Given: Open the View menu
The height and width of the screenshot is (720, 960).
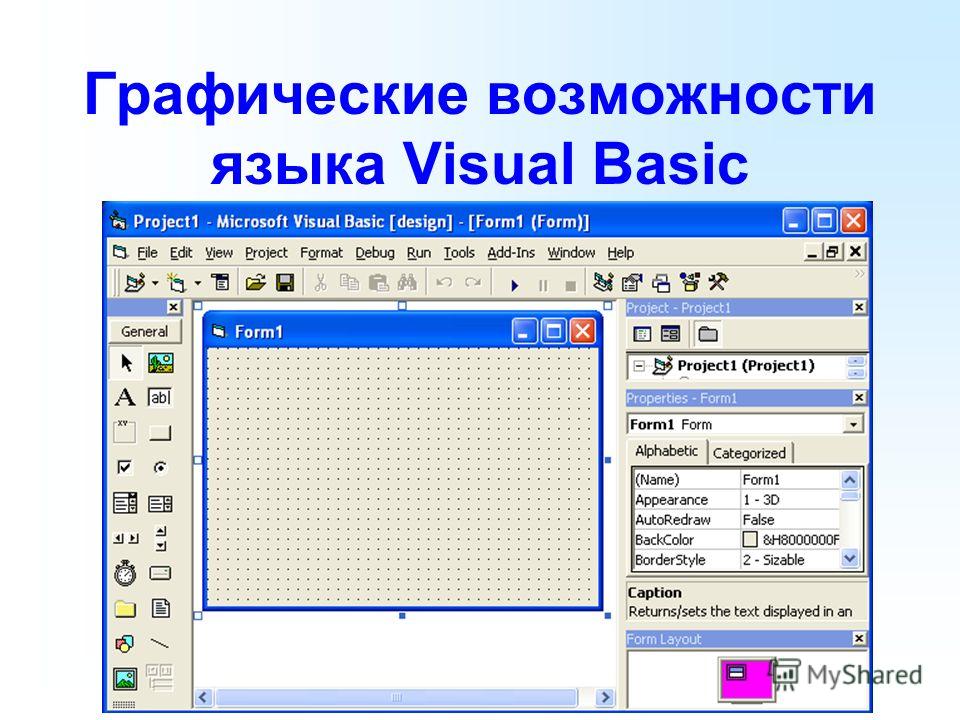Looking at the screenshot, I should tap(219, 253).
